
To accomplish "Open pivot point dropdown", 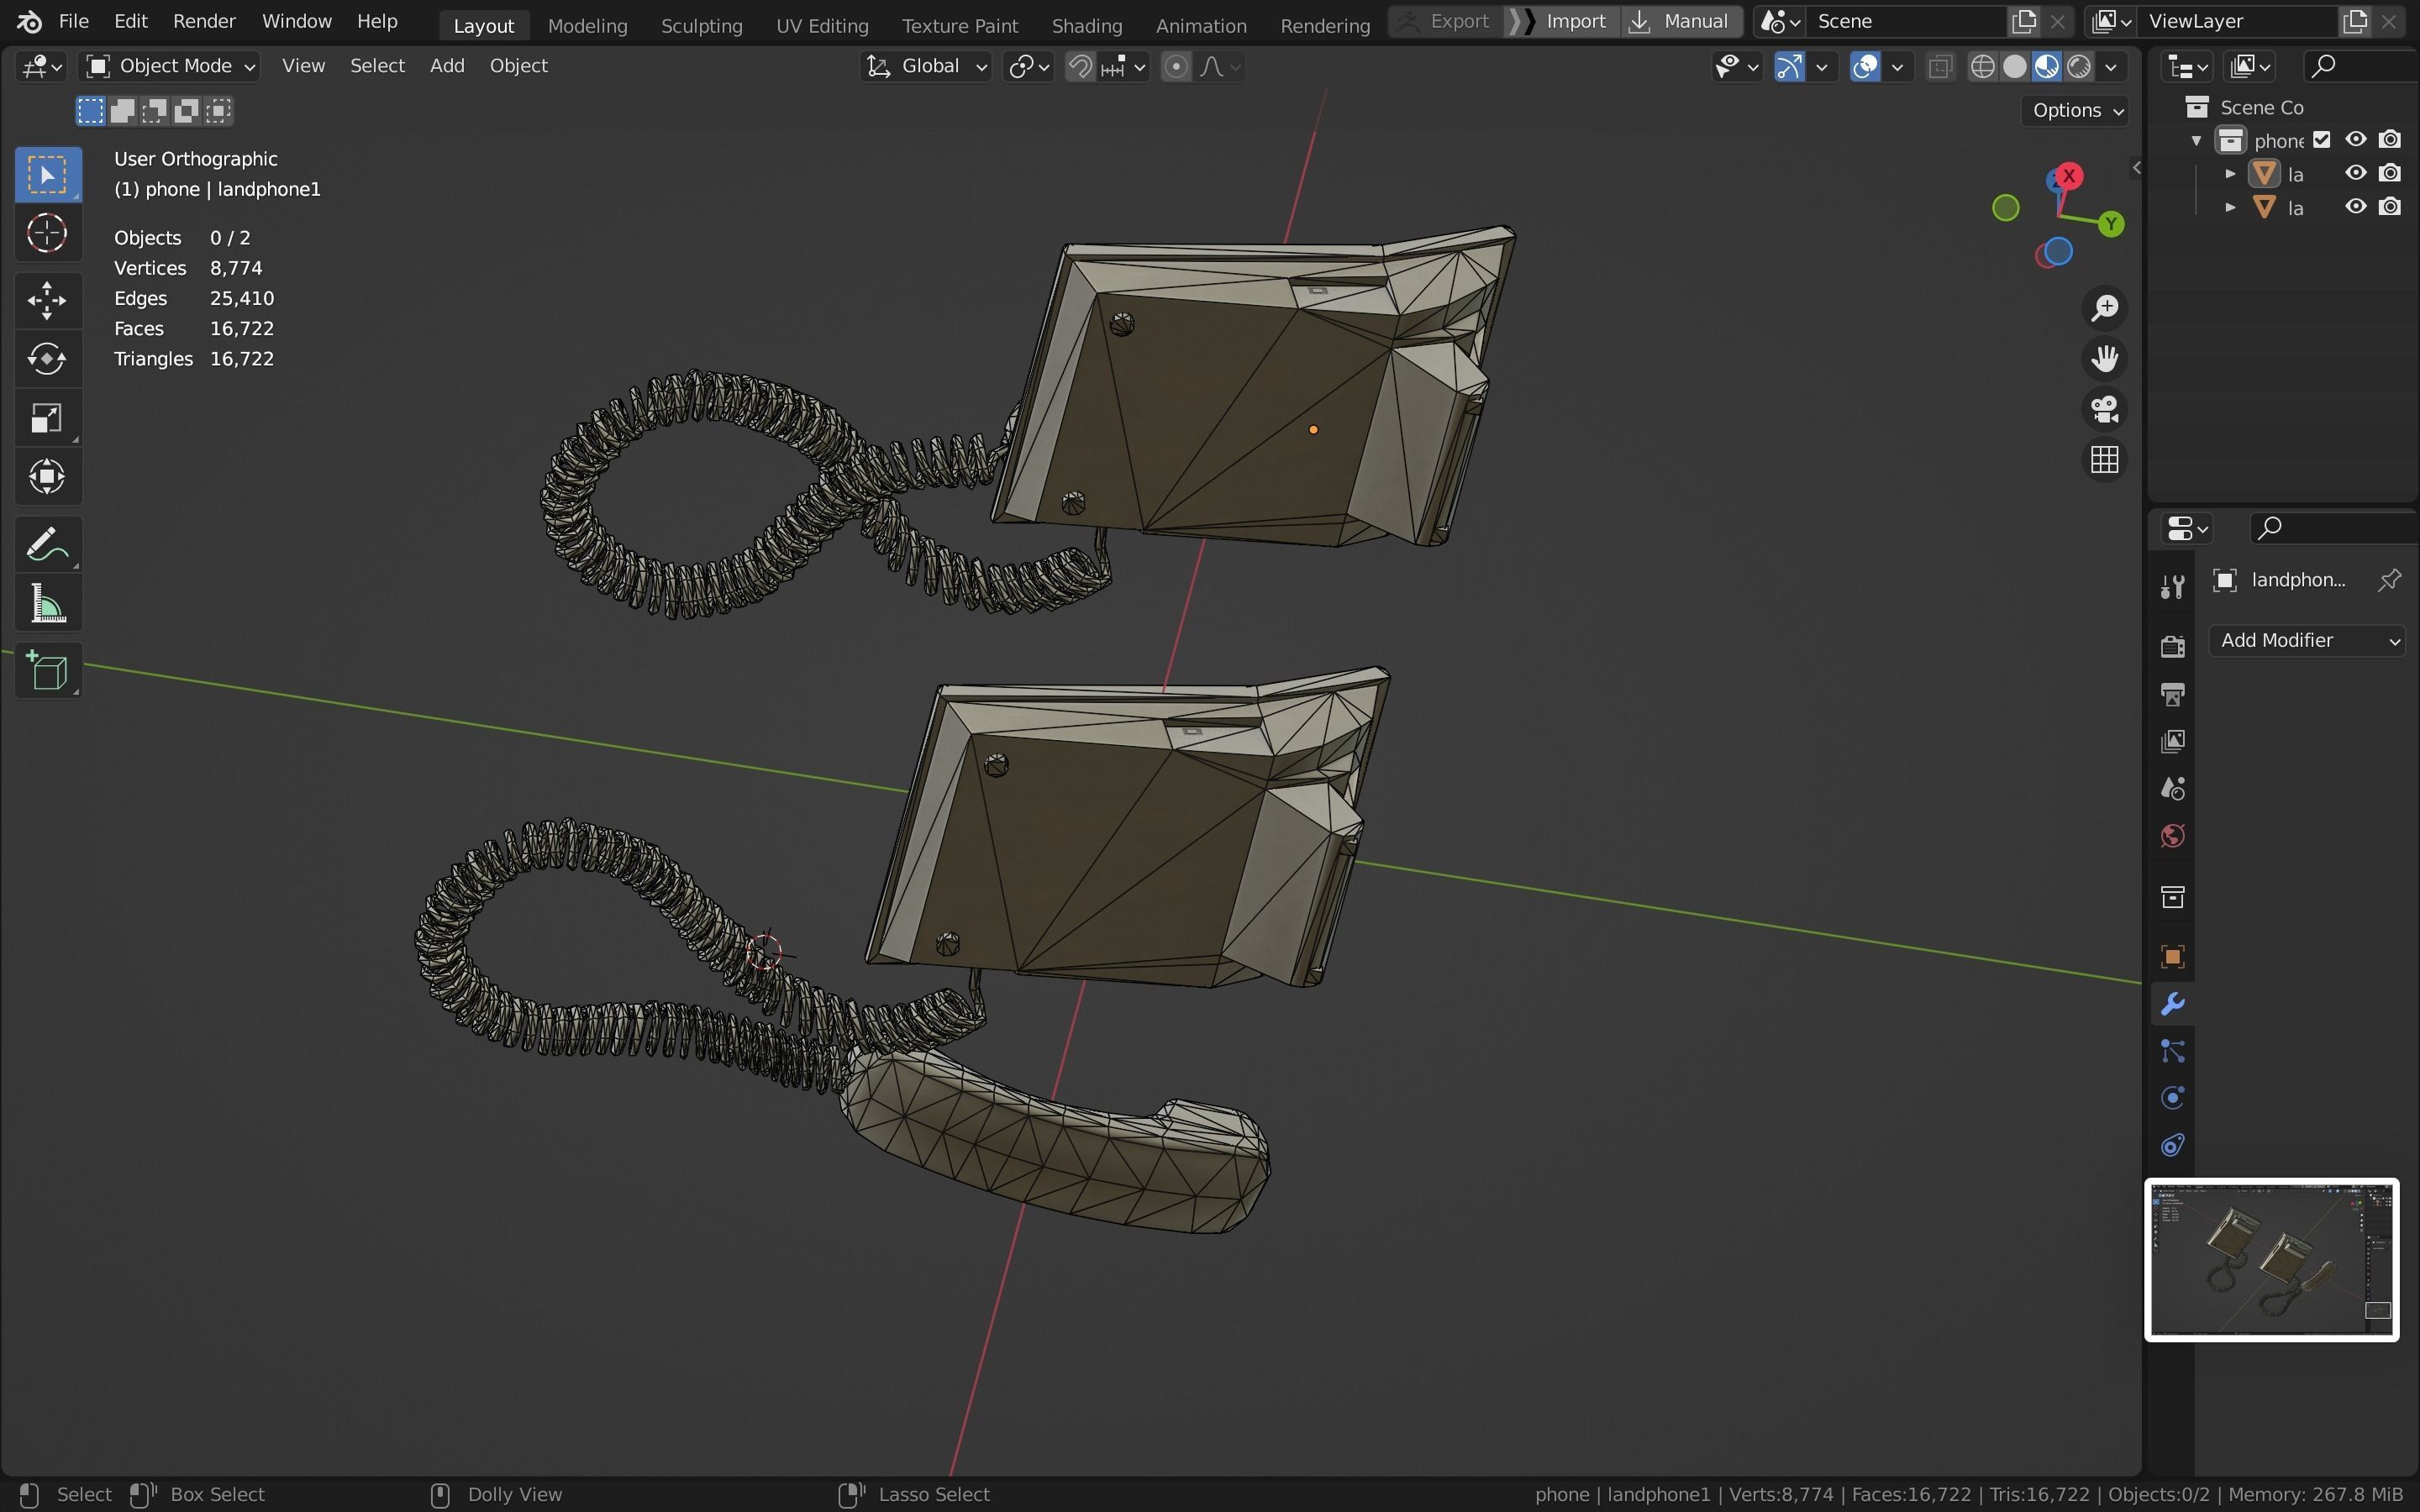I will [x=1029, y=67].
